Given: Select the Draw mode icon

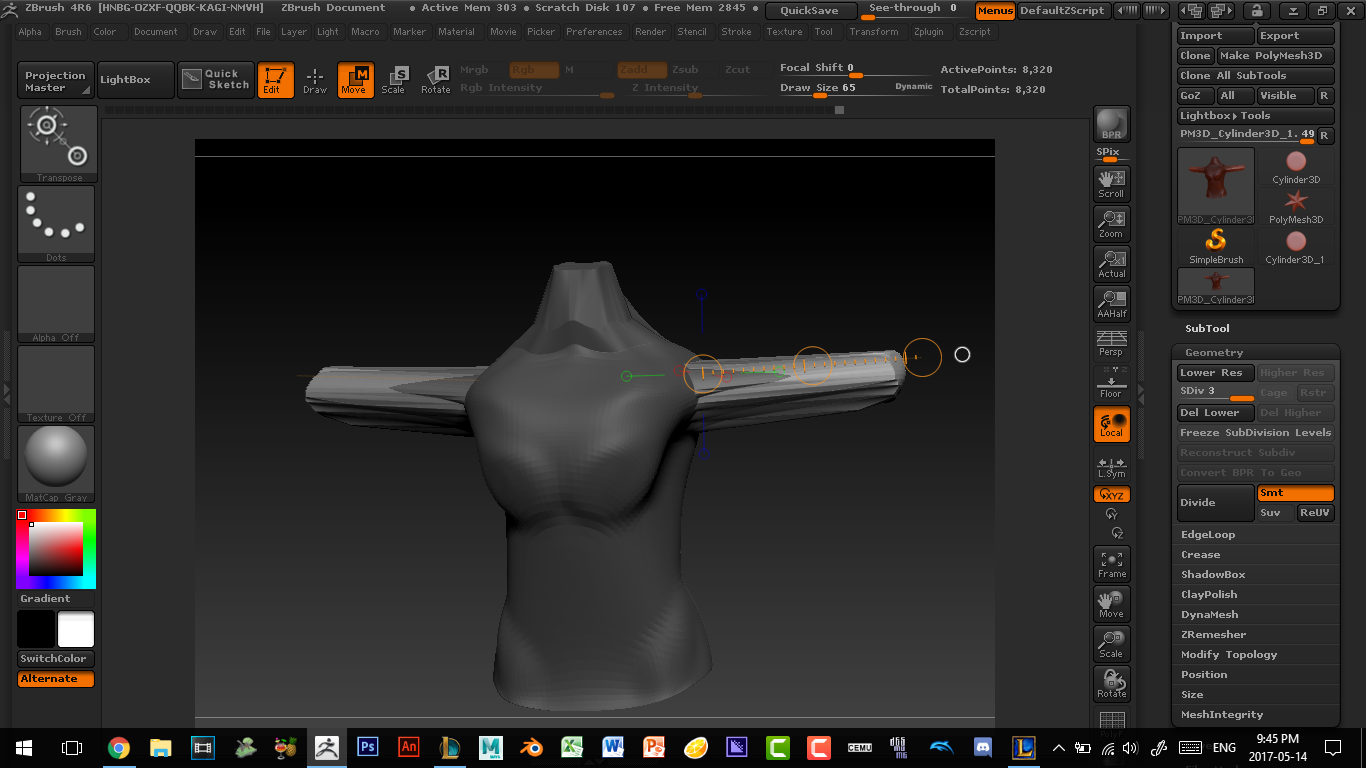Looking at the screenshot, I should [315, 80].
